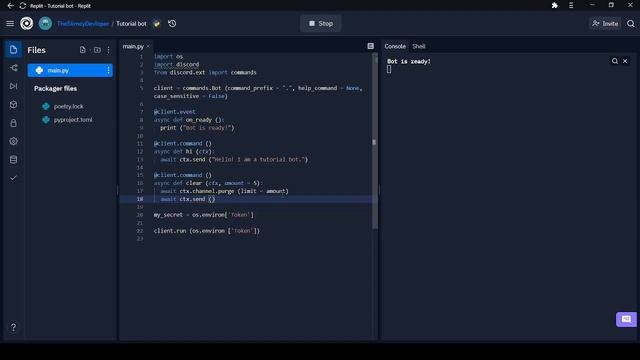Place cursor on client.run line
The height and width of the screenshot is (360, 640).
point(207,231)
